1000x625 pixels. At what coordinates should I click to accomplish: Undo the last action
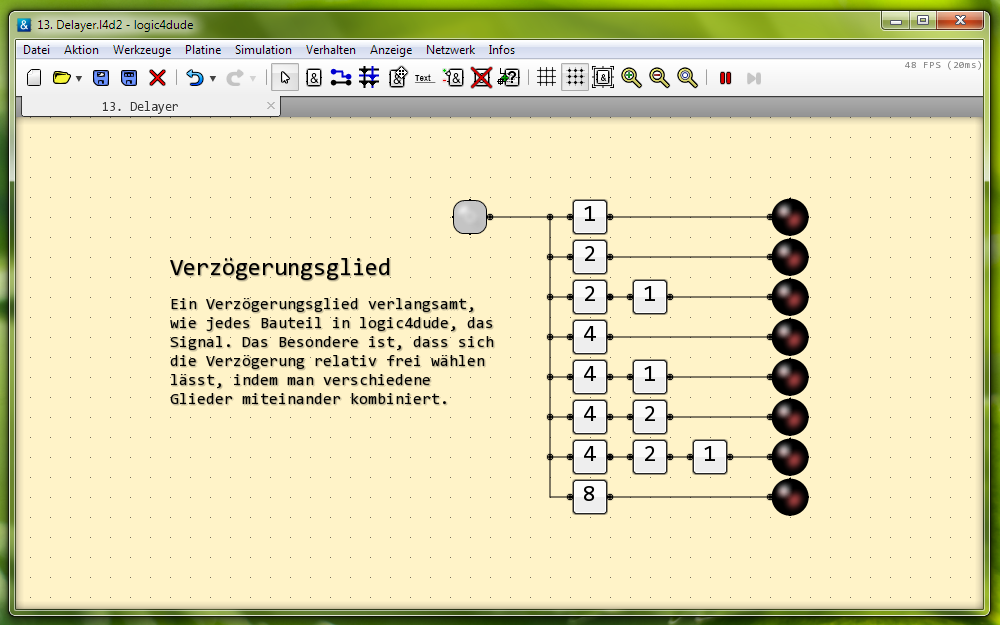click(x=195, y=78)
